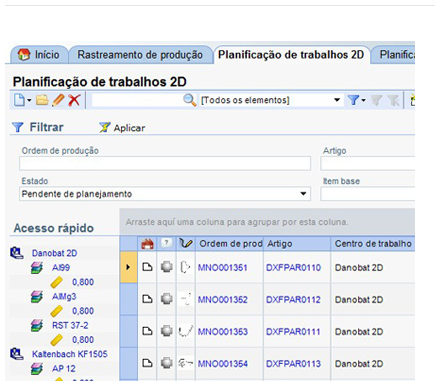Click the ruler icon under RST 37-2
The image size is (435, 382).
click(57, 340)
